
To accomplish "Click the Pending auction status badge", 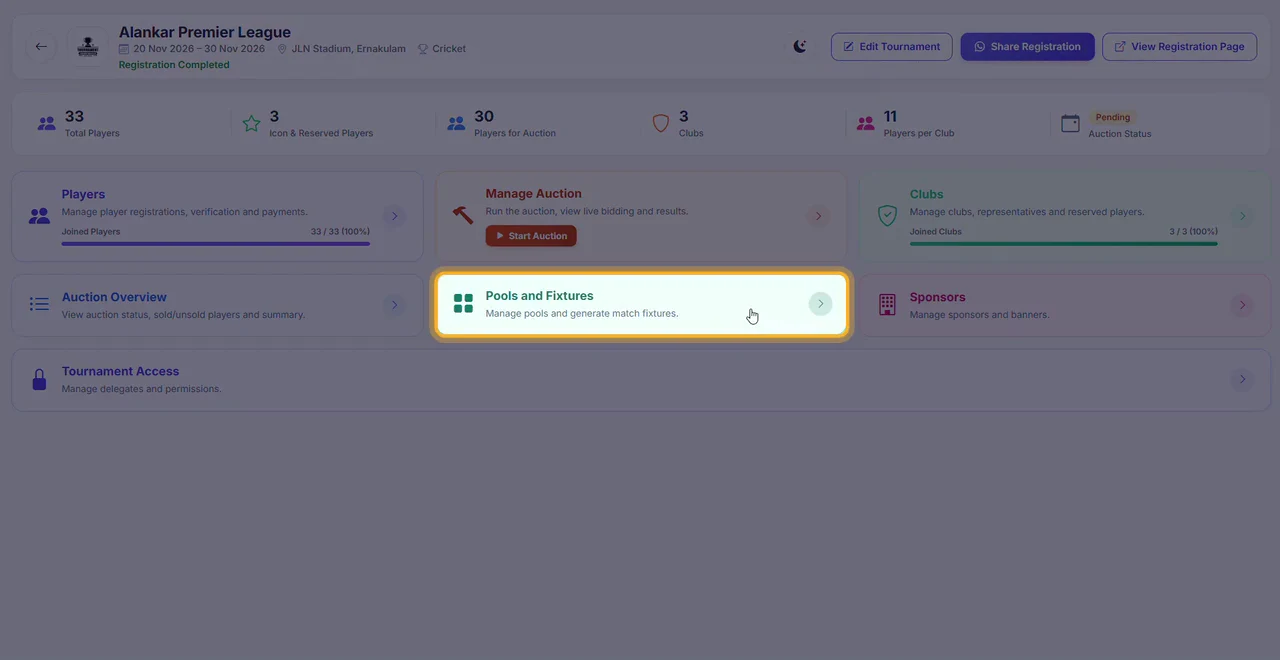I will 1112,117.
